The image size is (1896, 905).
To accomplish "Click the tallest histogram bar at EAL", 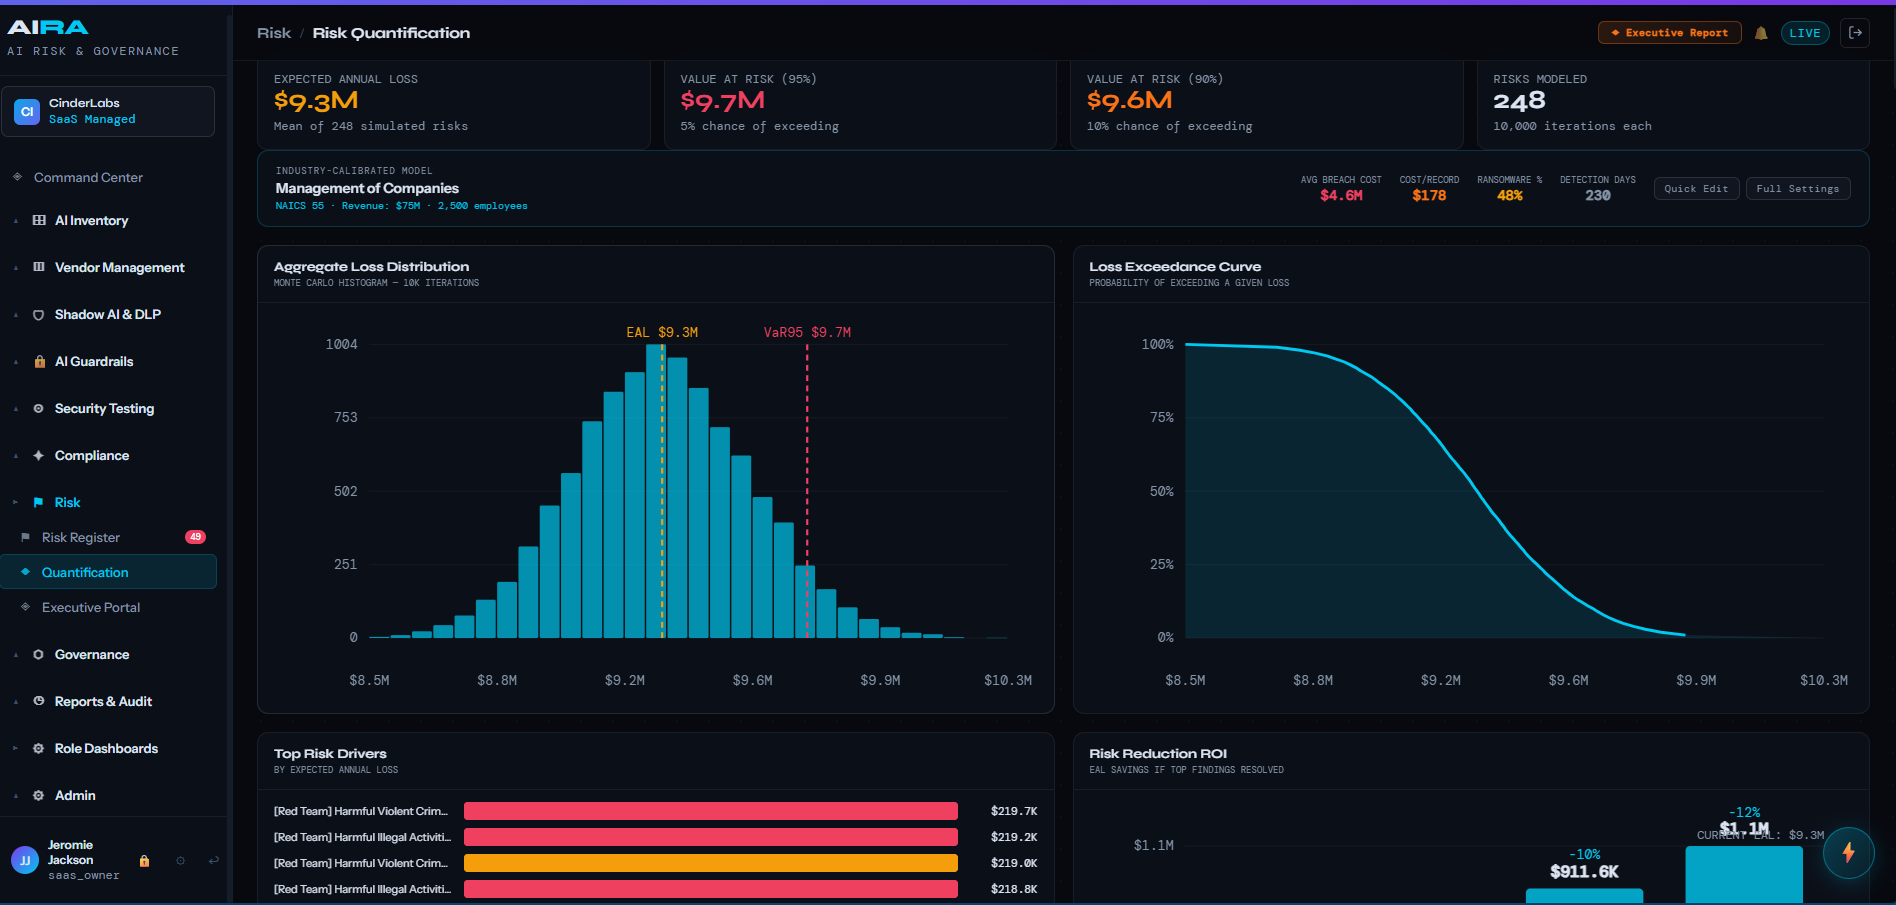I will pyautogui.click(x=655, y=491).
